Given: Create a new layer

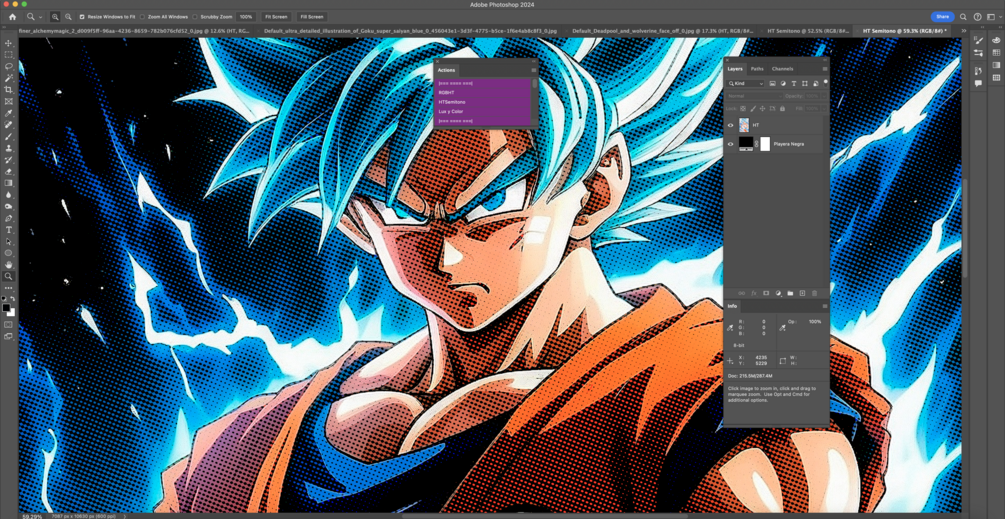Looking at the screenshot, I should [802, 293].
